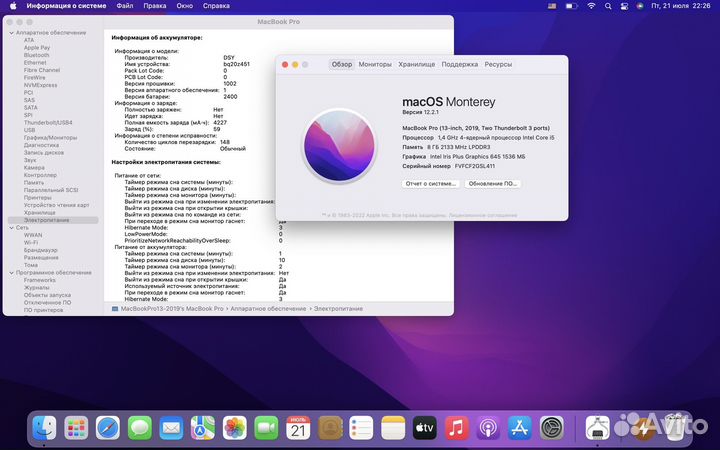Select Журналы in the sidebar
Viewport: 720px width, 450px height.
pyautogui.click(x=36, y=287)
